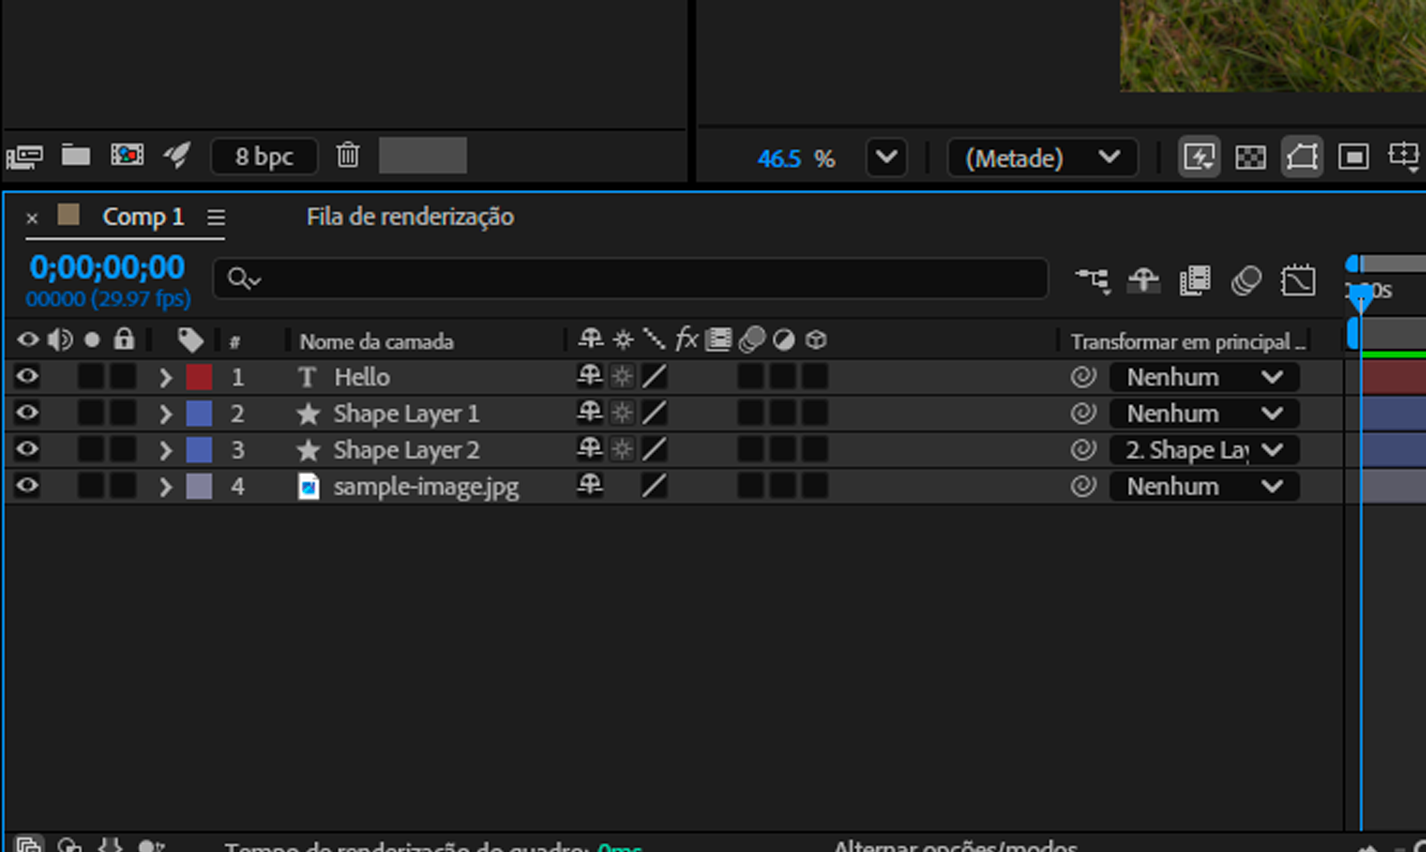Toggle the transparency grid icon
The width and height of the screenshot is (1426, 852).
1250,158
